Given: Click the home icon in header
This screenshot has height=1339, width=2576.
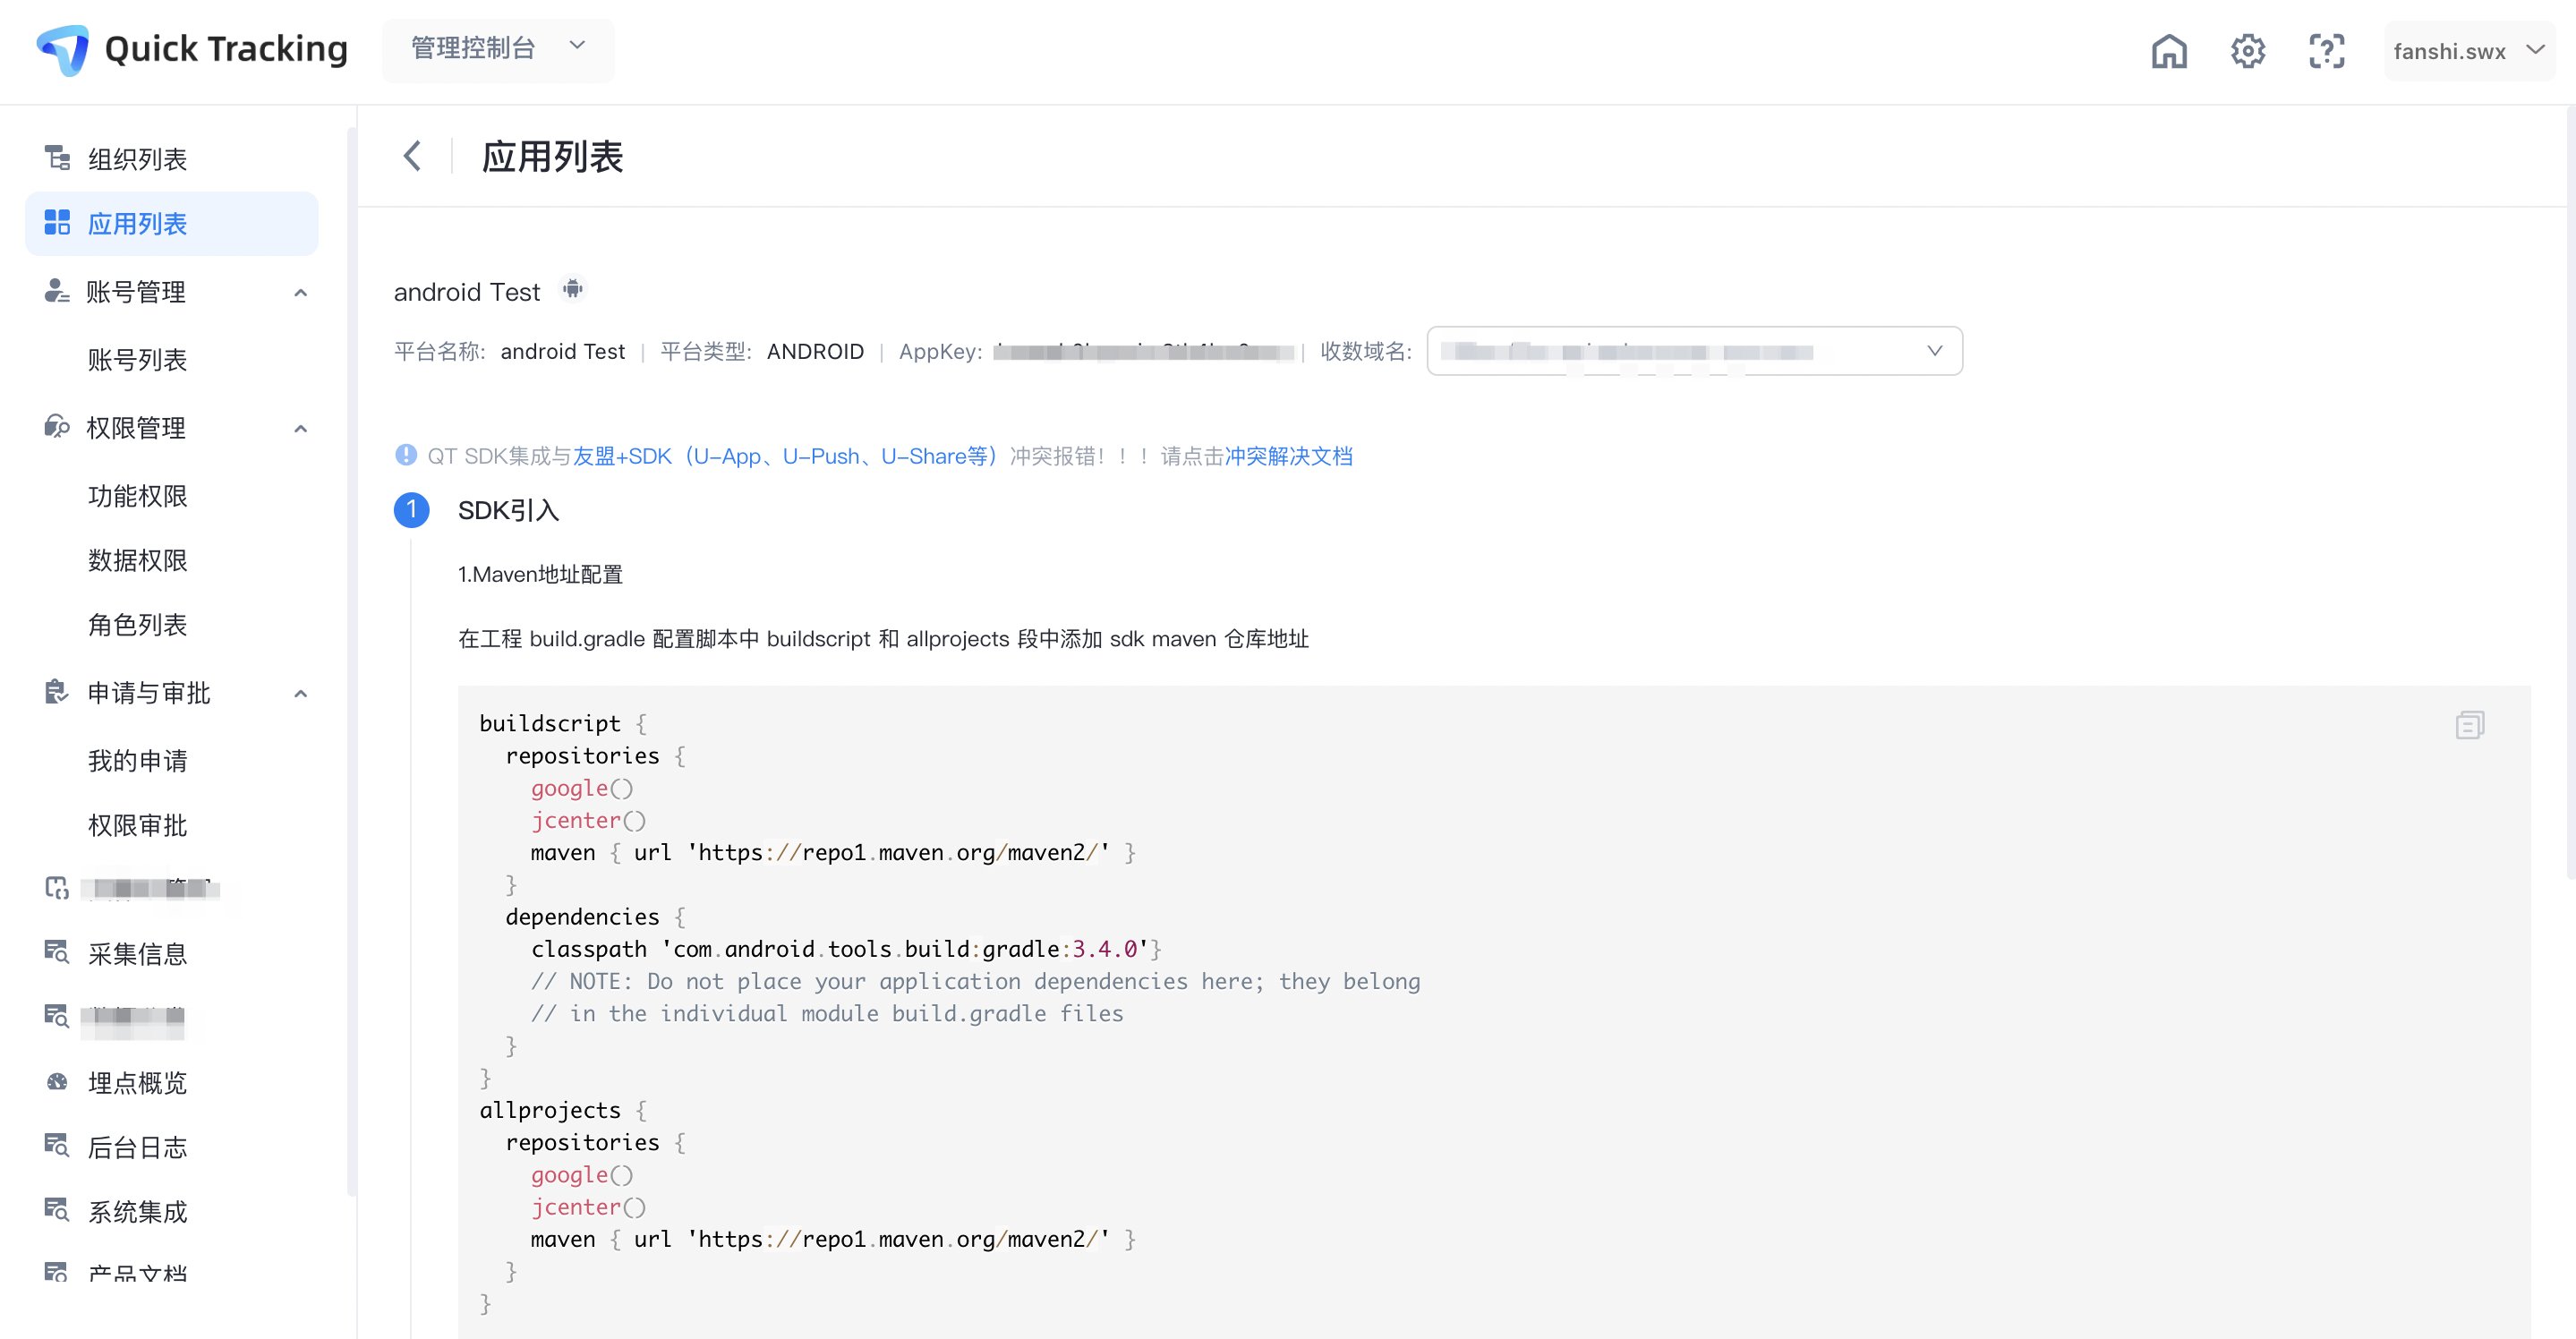Looking at the screenshot, I should pos(2168,51).
